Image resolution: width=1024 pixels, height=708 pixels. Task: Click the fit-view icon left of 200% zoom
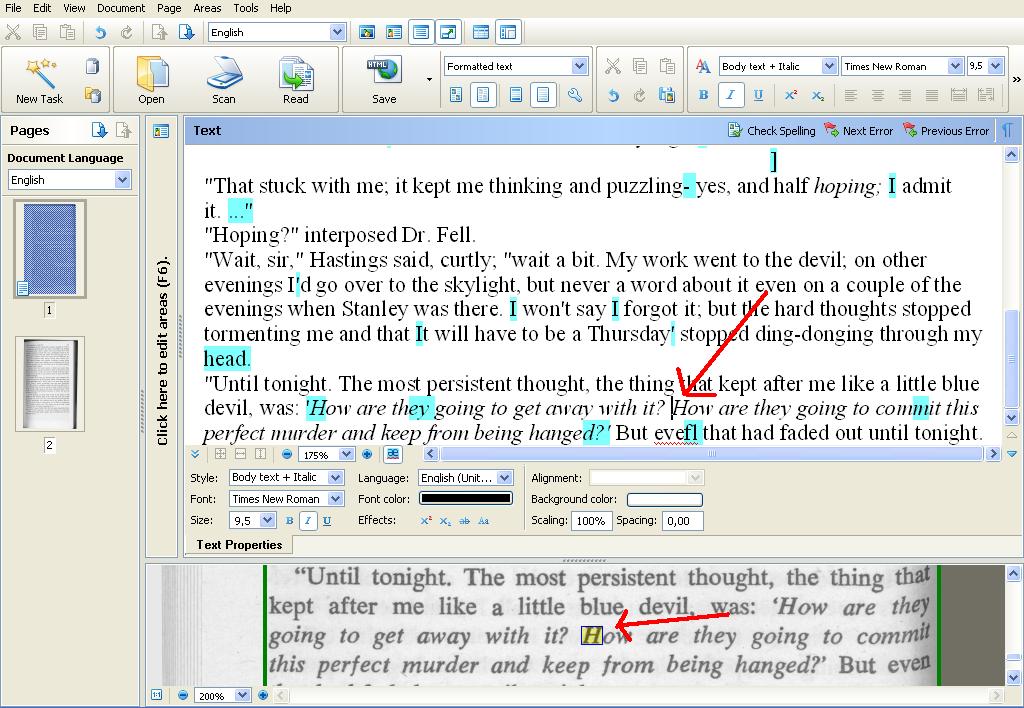[x=157, y=696]
